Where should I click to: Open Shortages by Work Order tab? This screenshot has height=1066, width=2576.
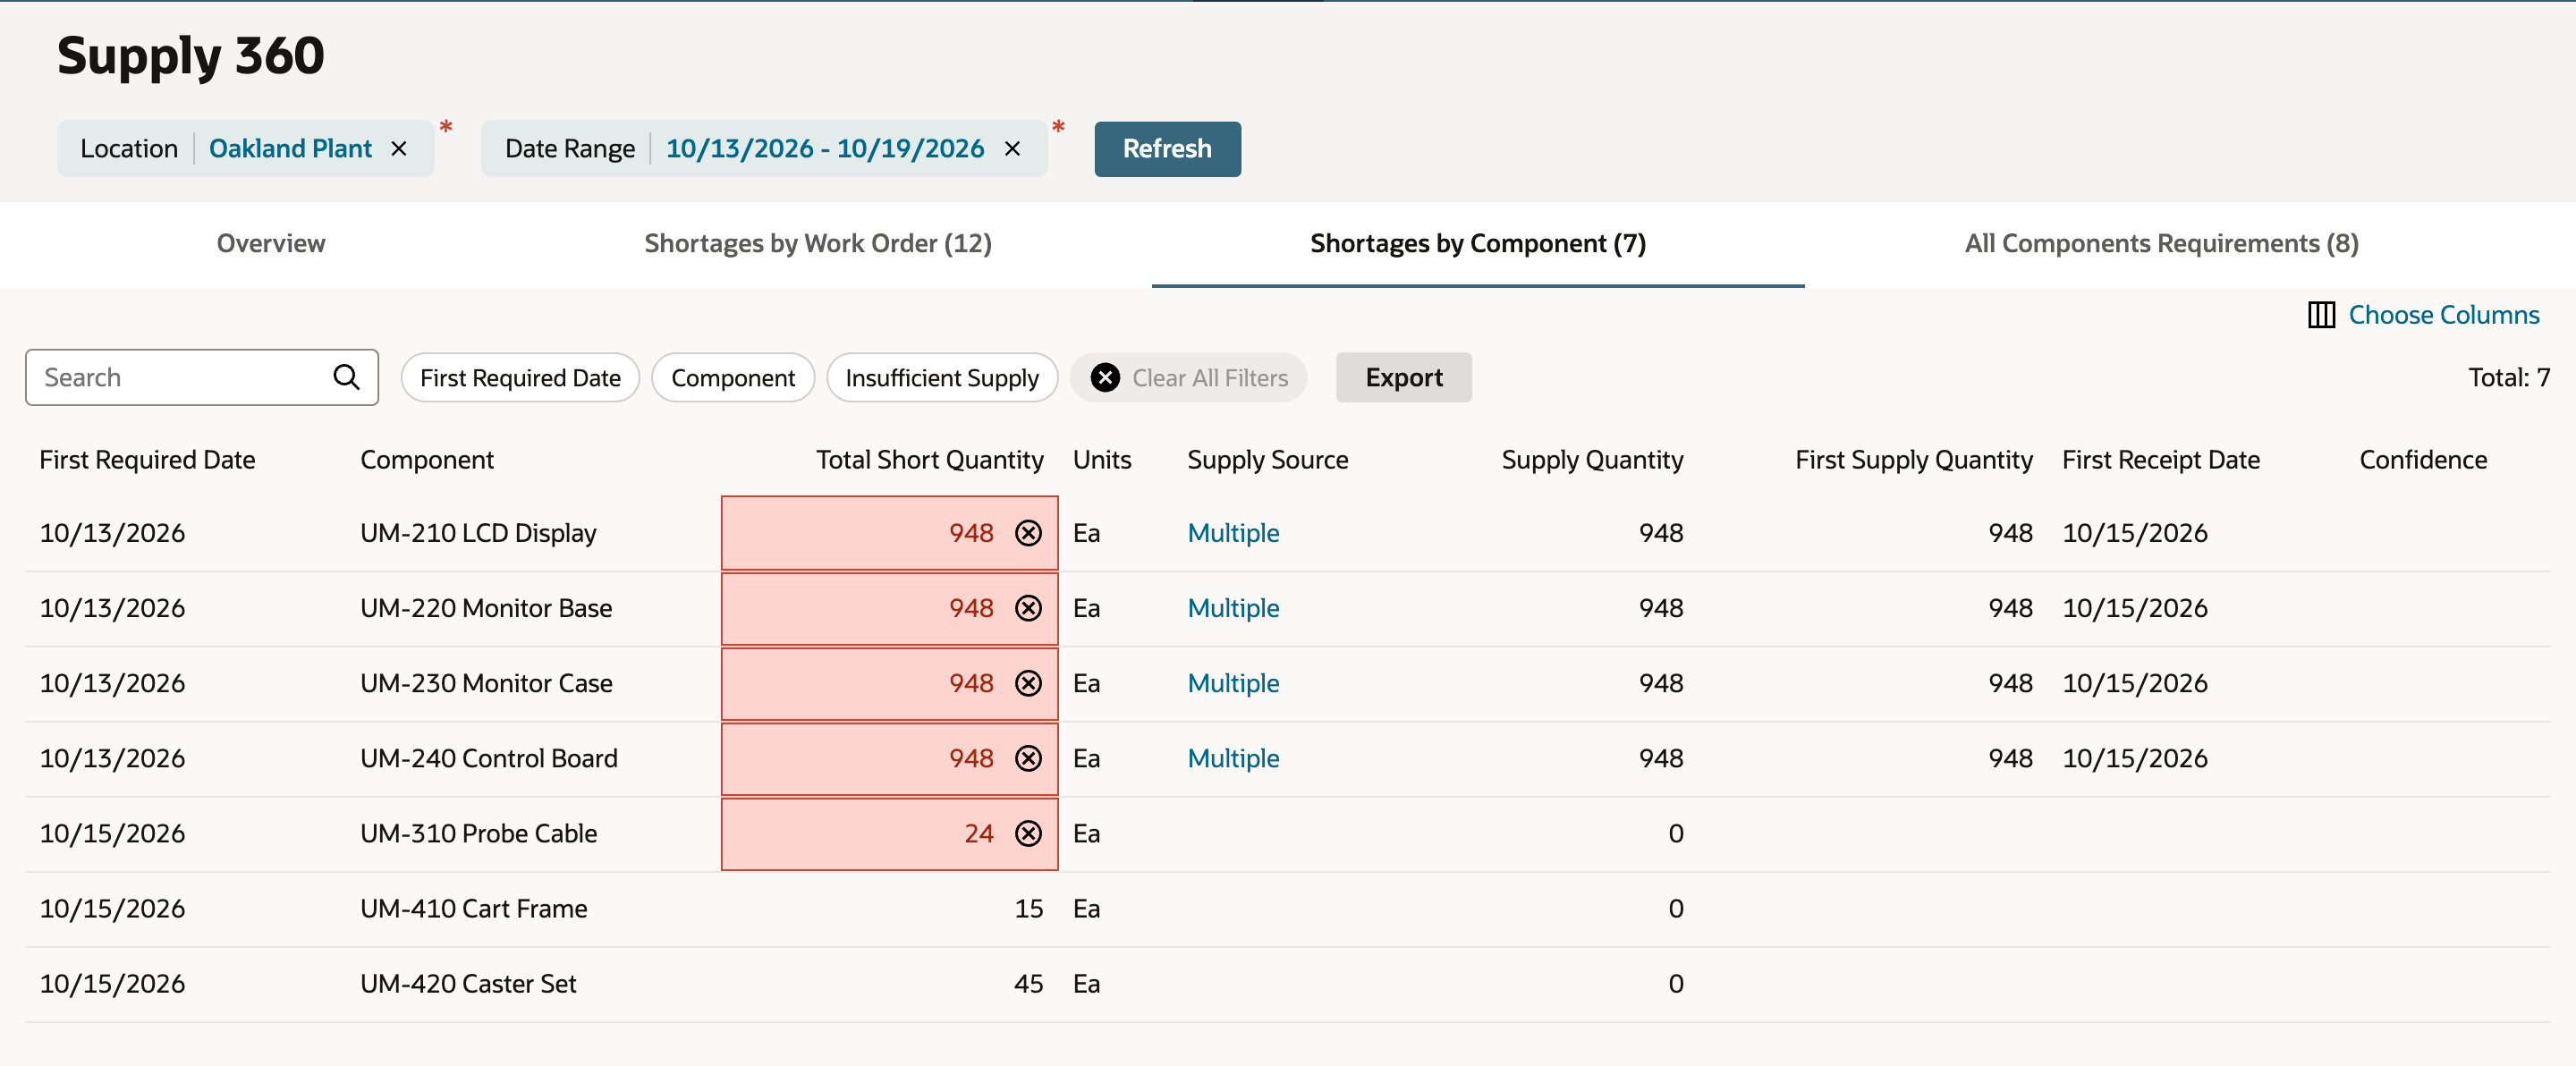818,243
